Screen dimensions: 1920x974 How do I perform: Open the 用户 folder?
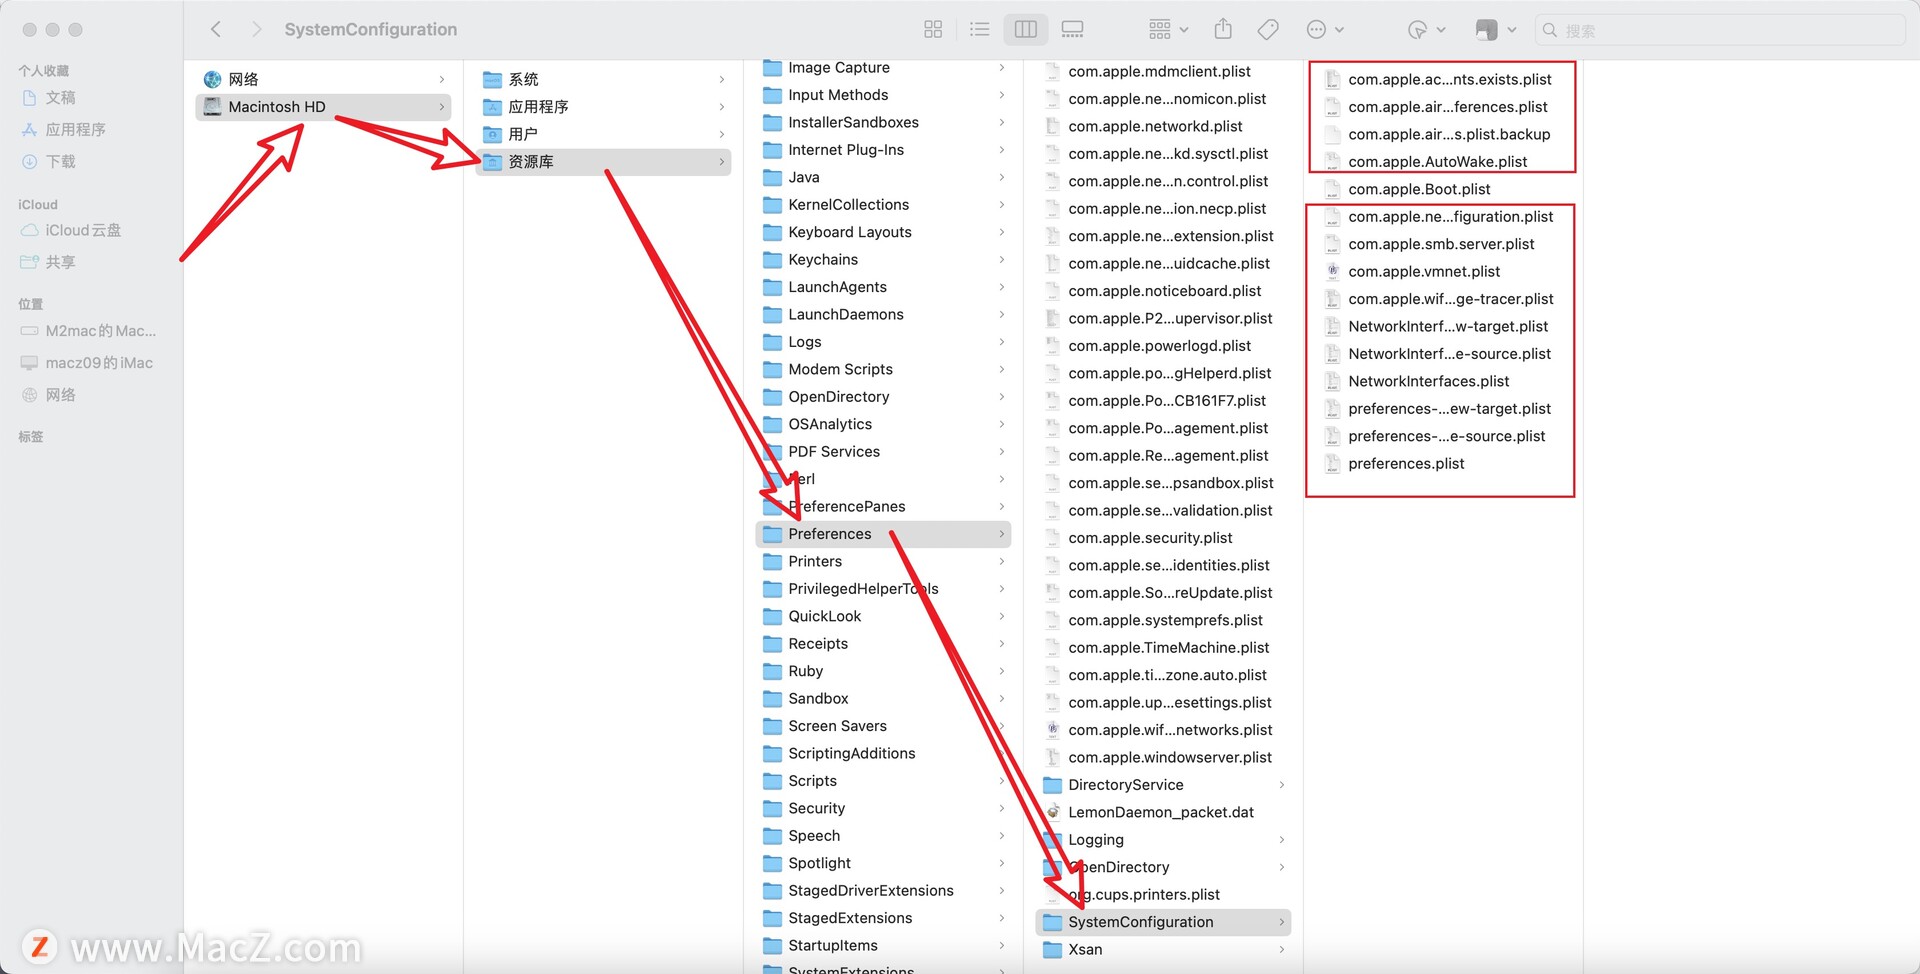pos(603,134)
